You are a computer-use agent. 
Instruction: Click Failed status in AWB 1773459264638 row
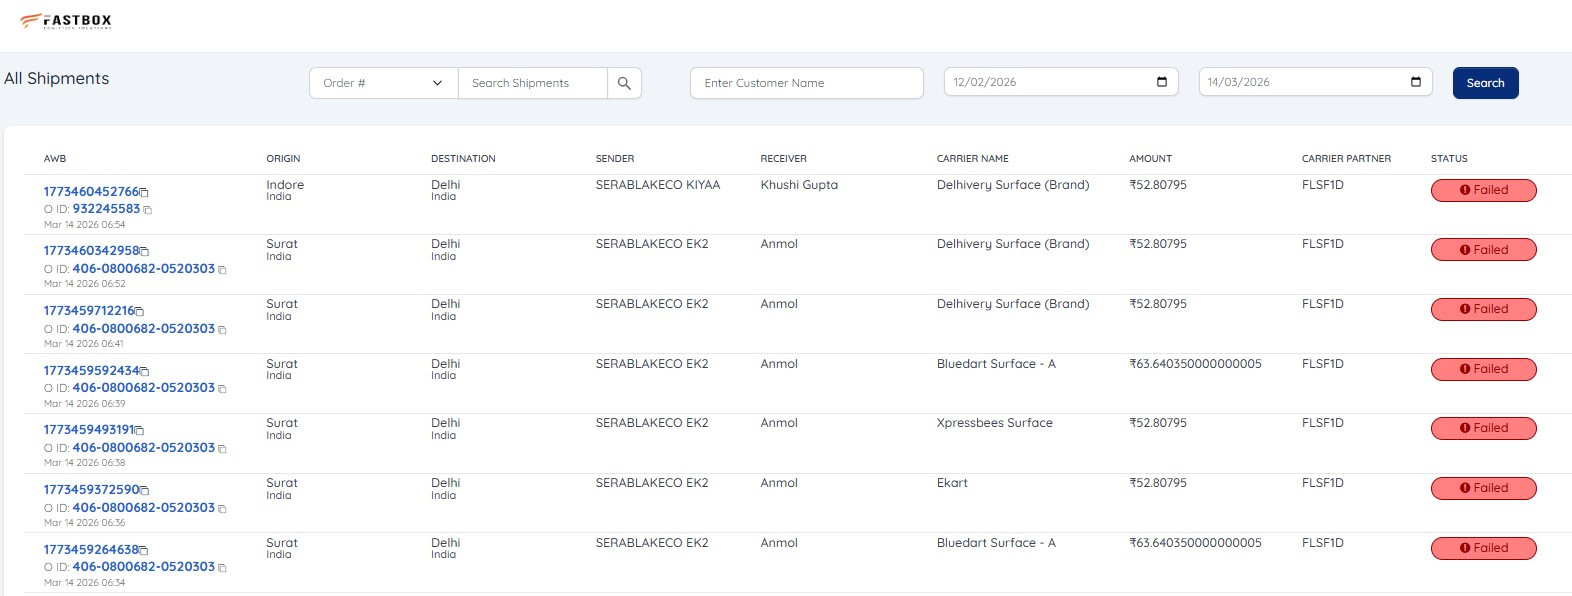coord(1483,548)
